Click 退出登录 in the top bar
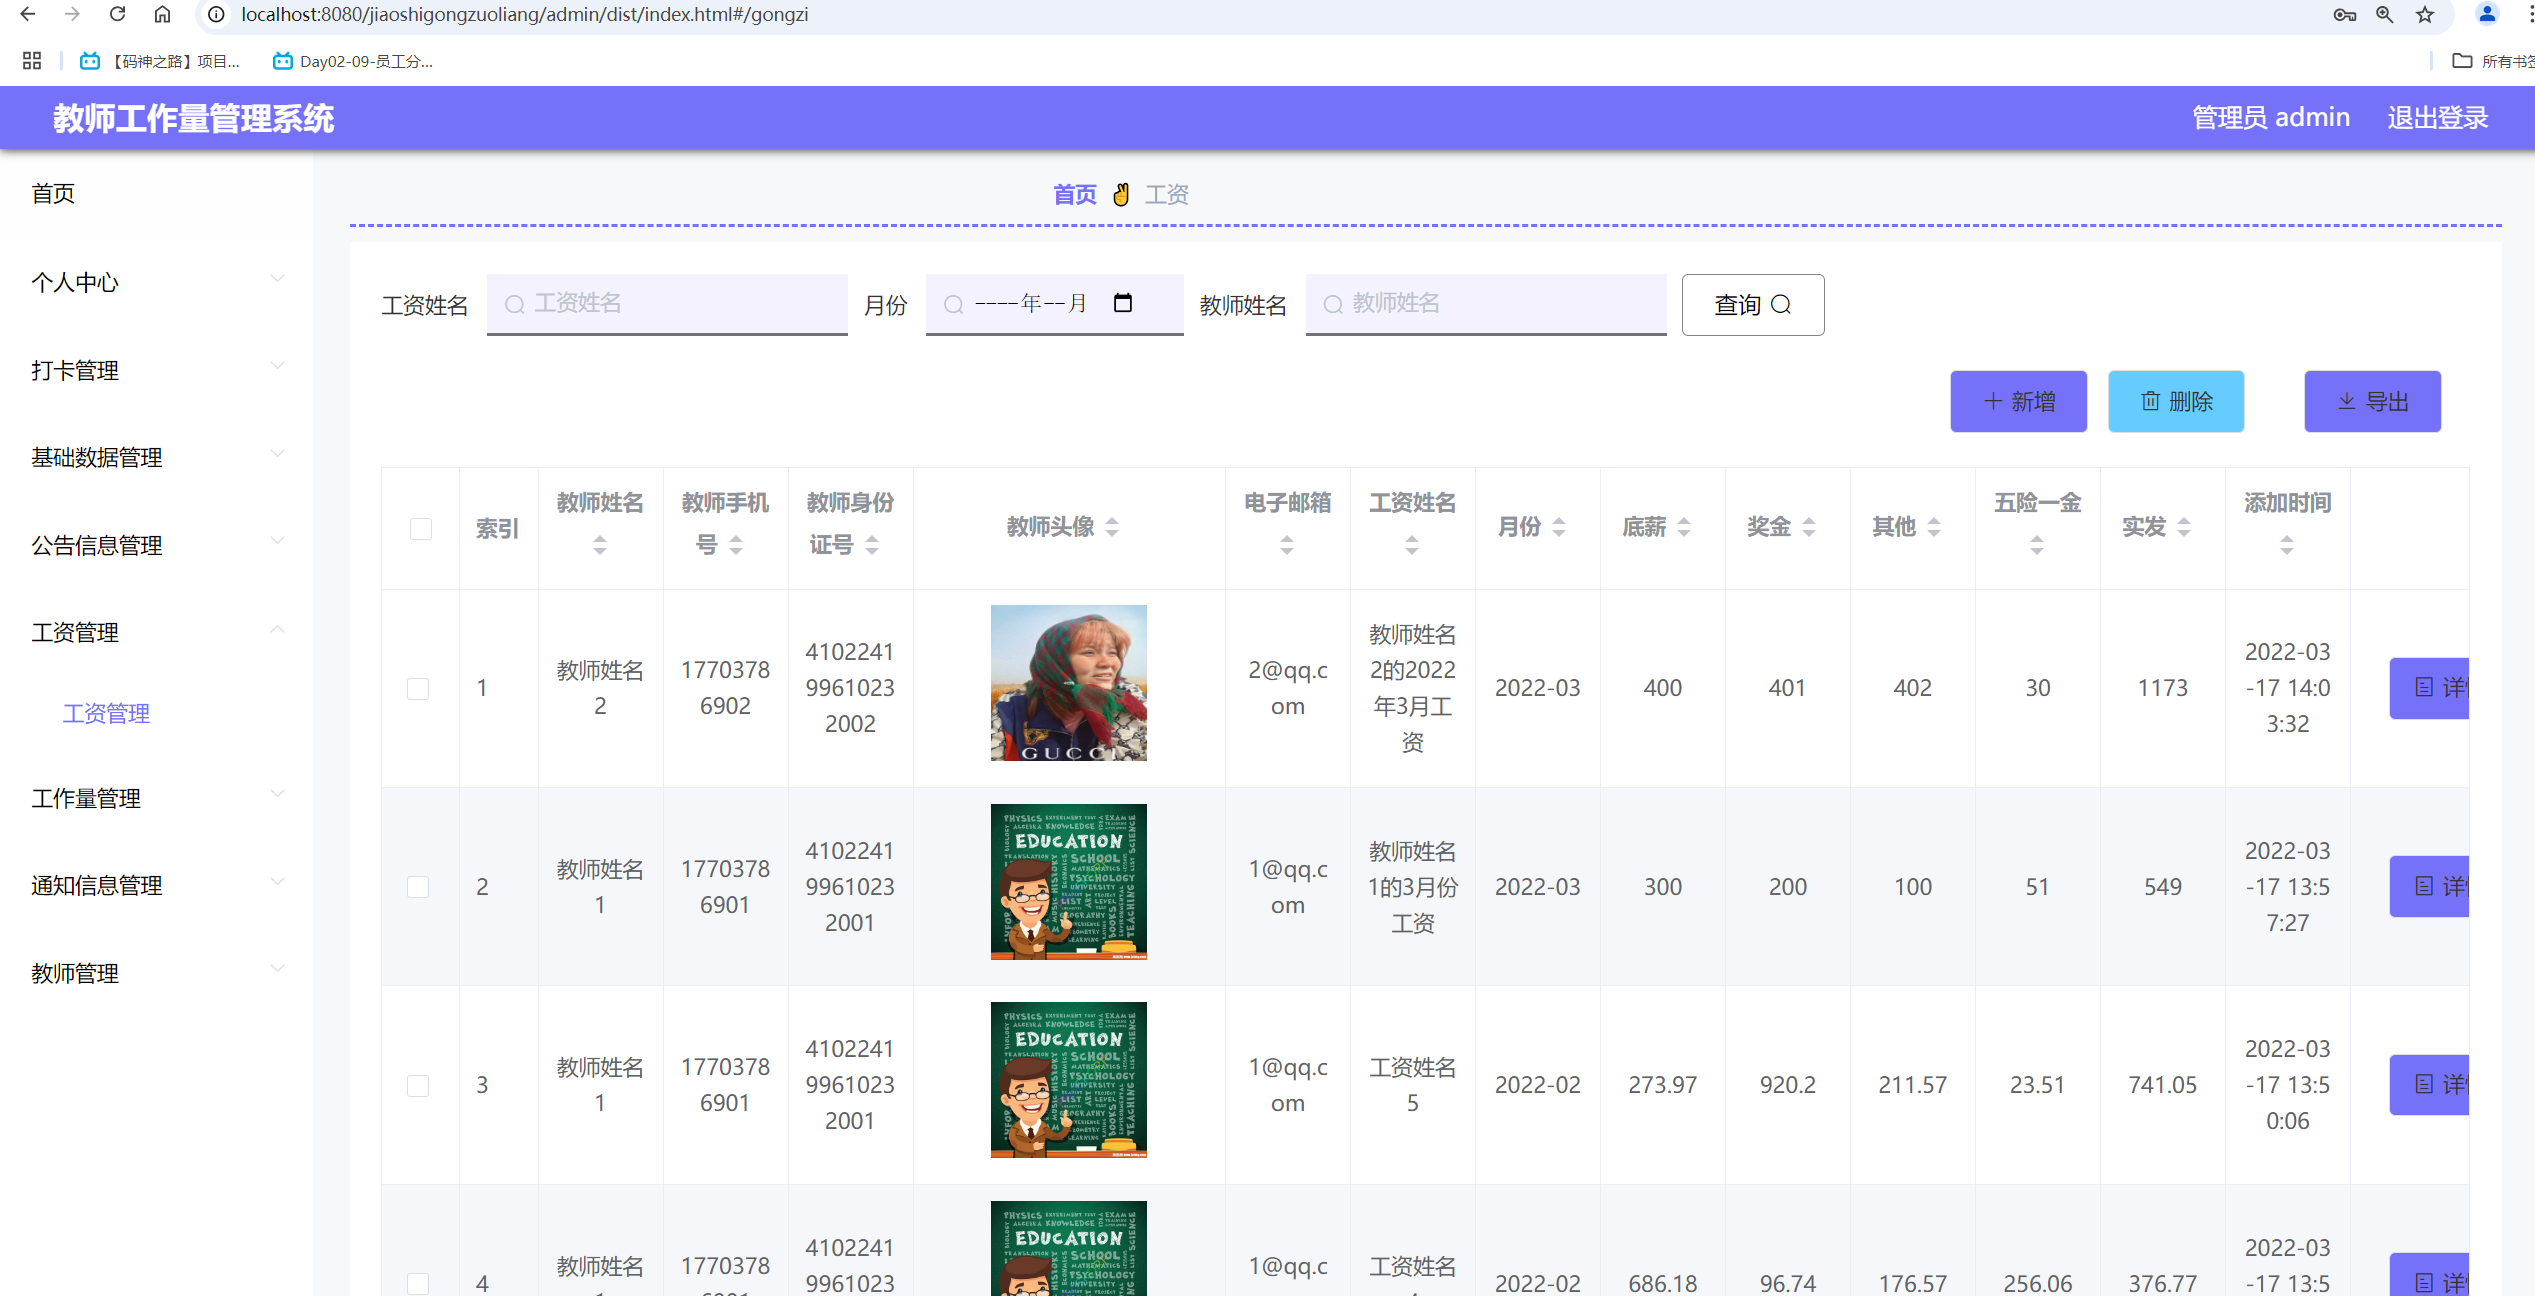Screen dimensions: 2535x1296 click(x=2436, y=117)
